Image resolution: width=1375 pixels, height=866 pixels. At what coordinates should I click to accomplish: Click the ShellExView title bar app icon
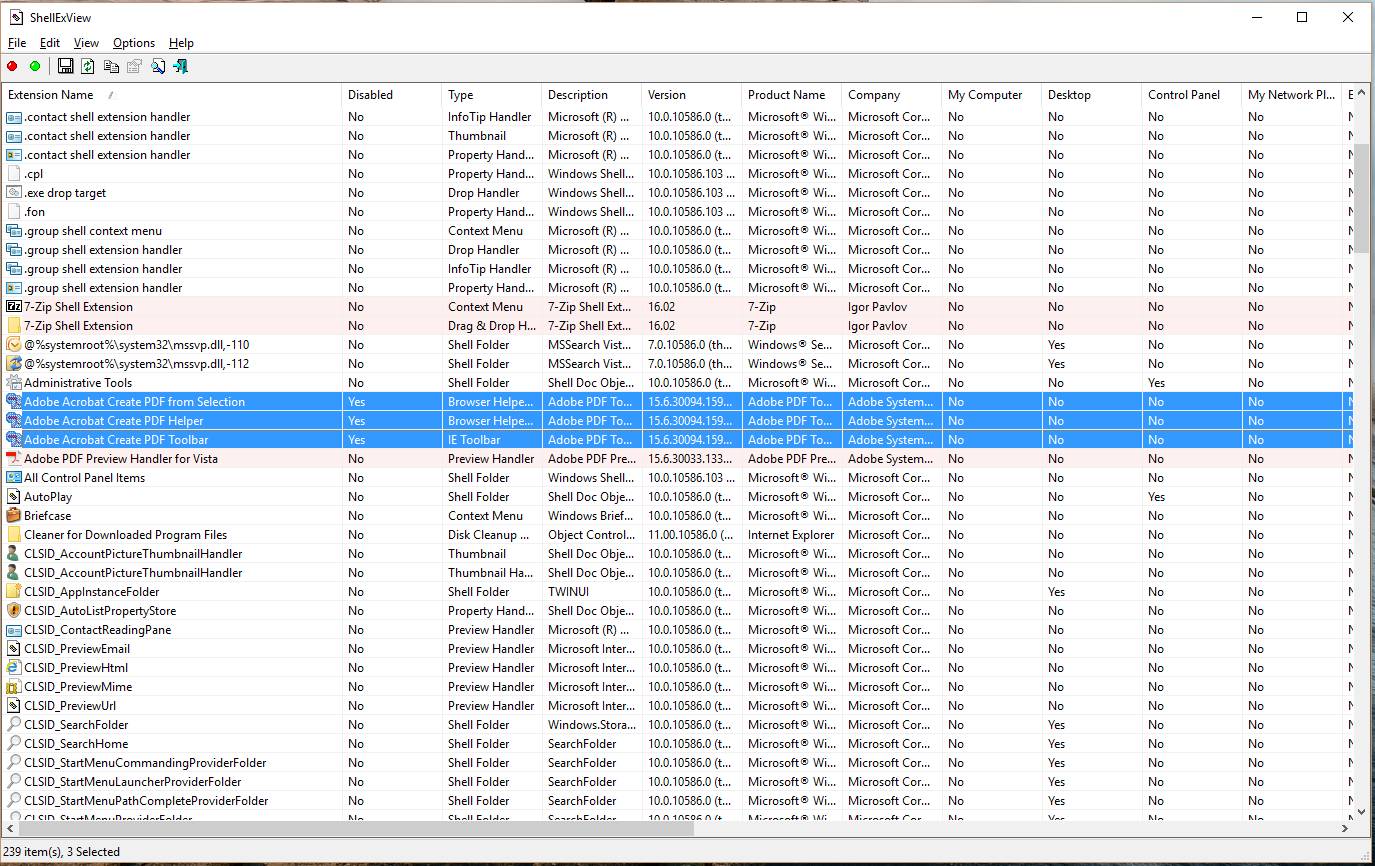(17, 17)
